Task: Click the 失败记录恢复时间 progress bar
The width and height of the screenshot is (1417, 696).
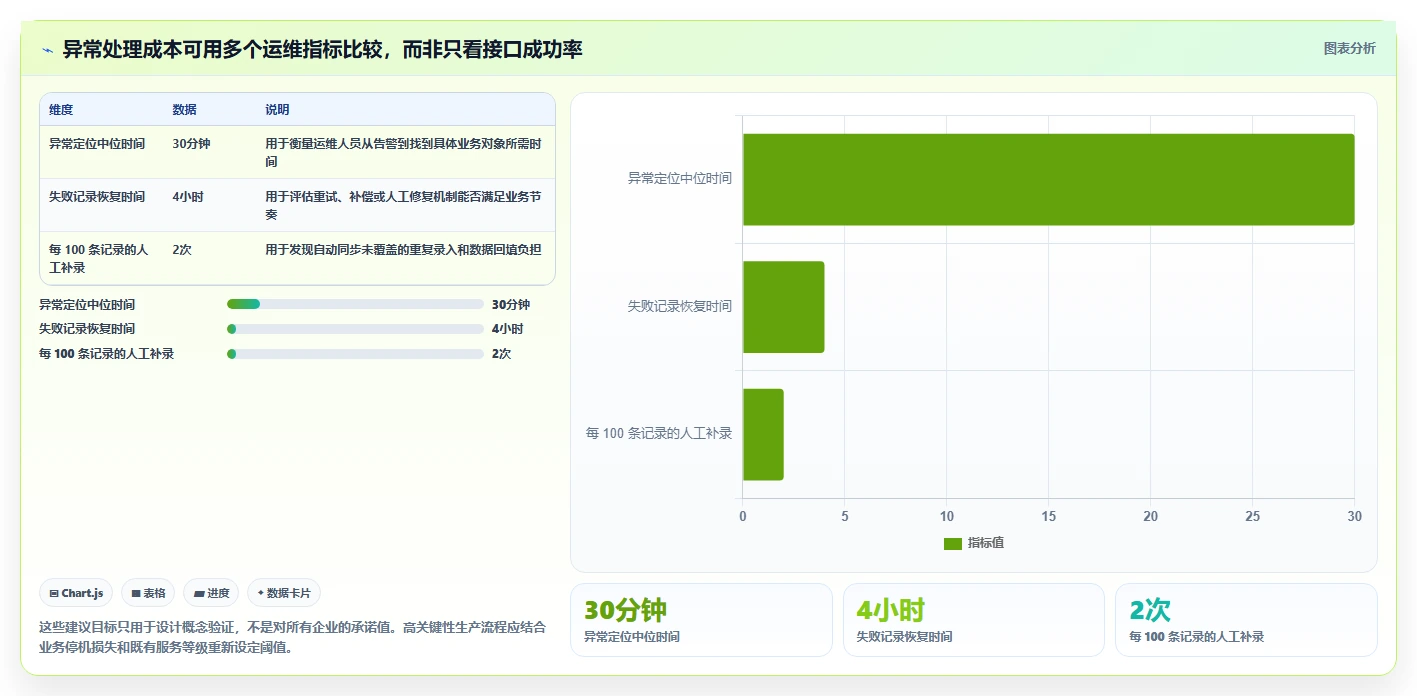Action: 355,329
